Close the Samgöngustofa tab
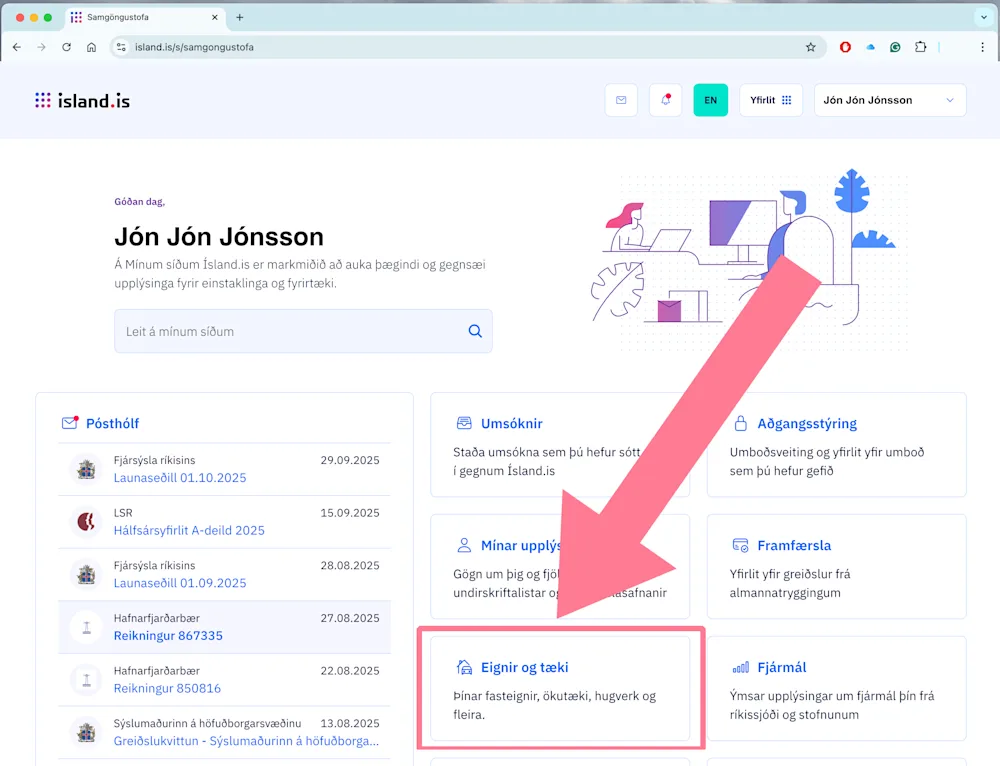Image resolution: width=1000 pixels, height=766 pixels. [215, 17]
